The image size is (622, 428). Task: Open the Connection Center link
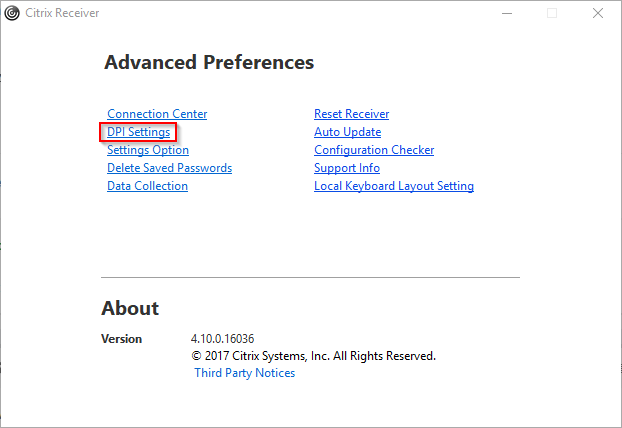(x=157, y=114)
